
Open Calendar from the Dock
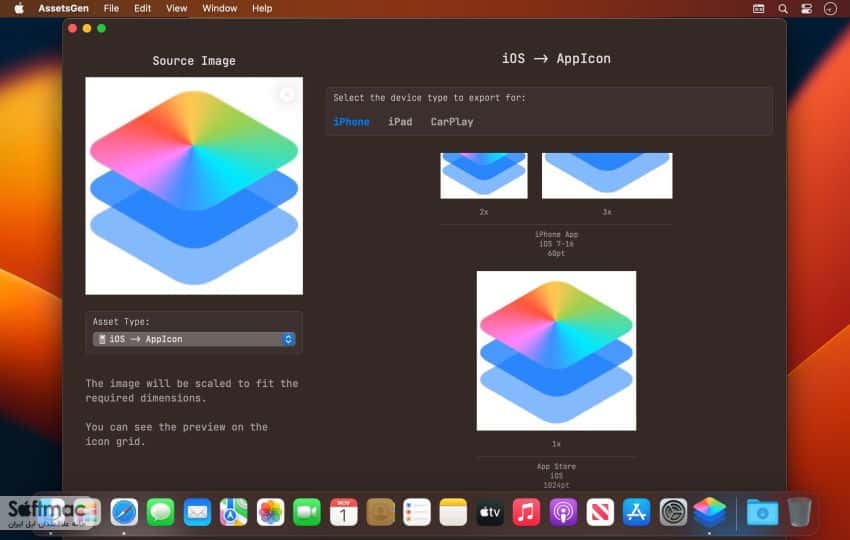[x=344, y=512]
